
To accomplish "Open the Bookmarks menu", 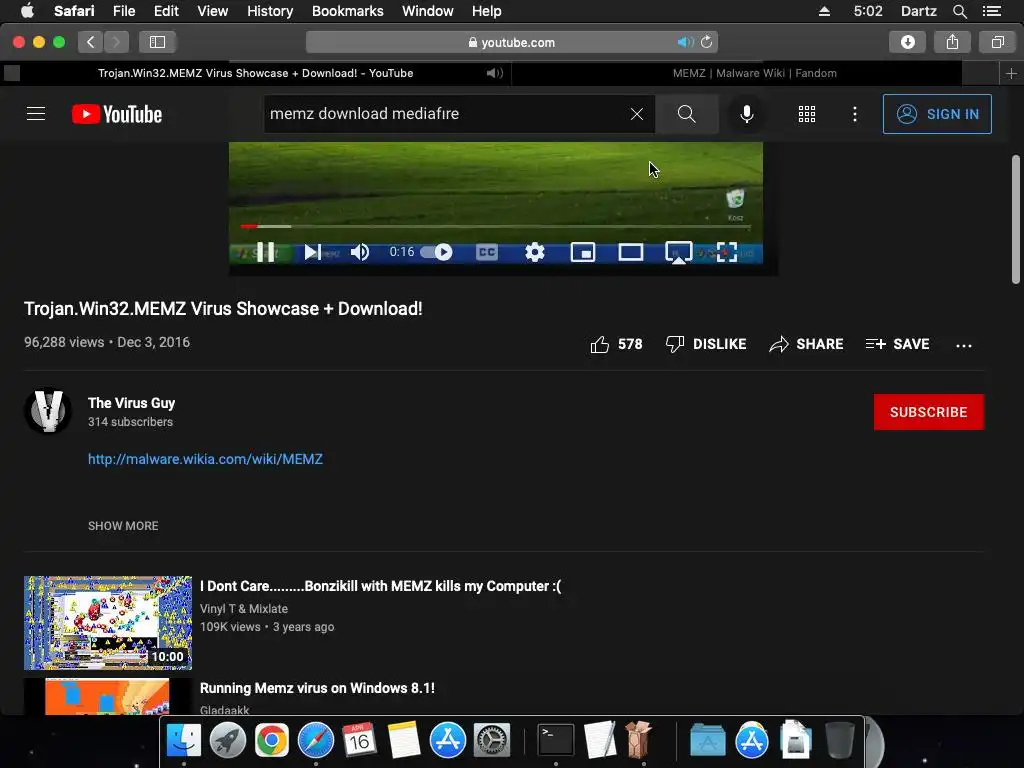I will (347, 11).
